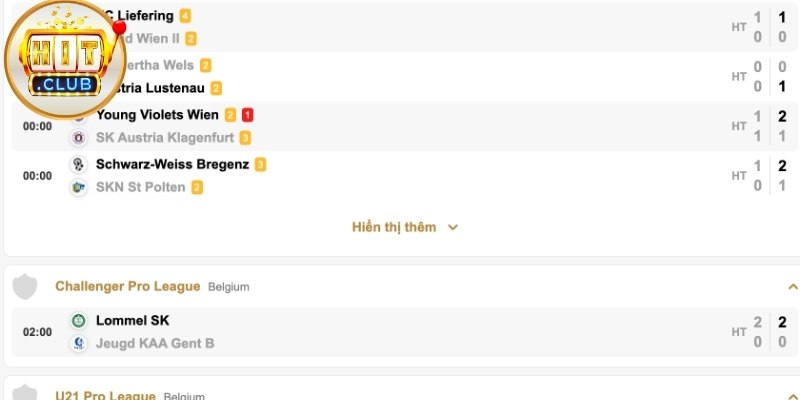Click the Lommel SK team crest
The image size is (800, 400).
point(78,321)
